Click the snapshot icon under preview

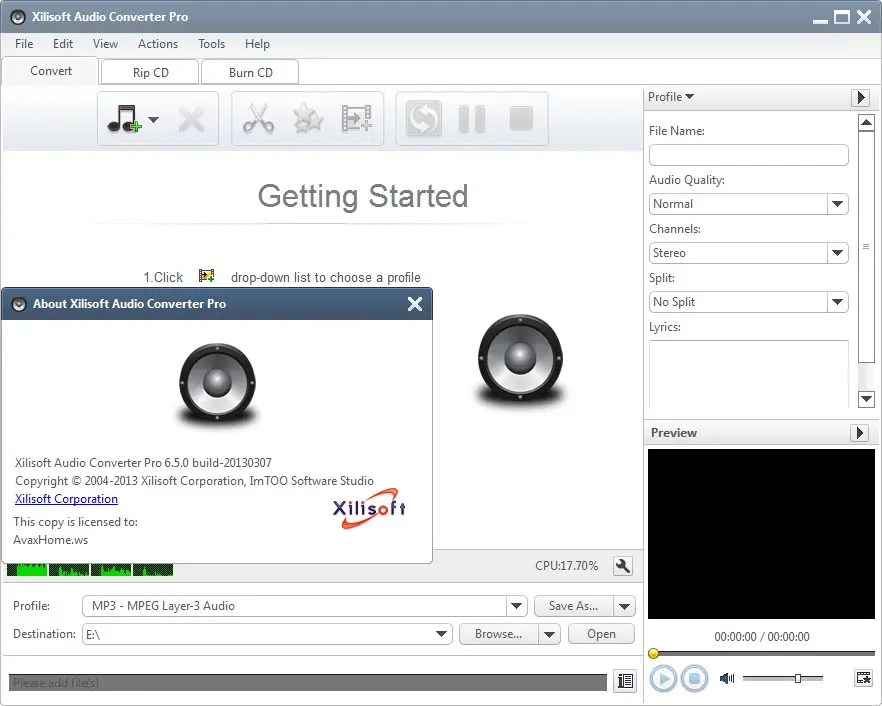coord(863,678)
